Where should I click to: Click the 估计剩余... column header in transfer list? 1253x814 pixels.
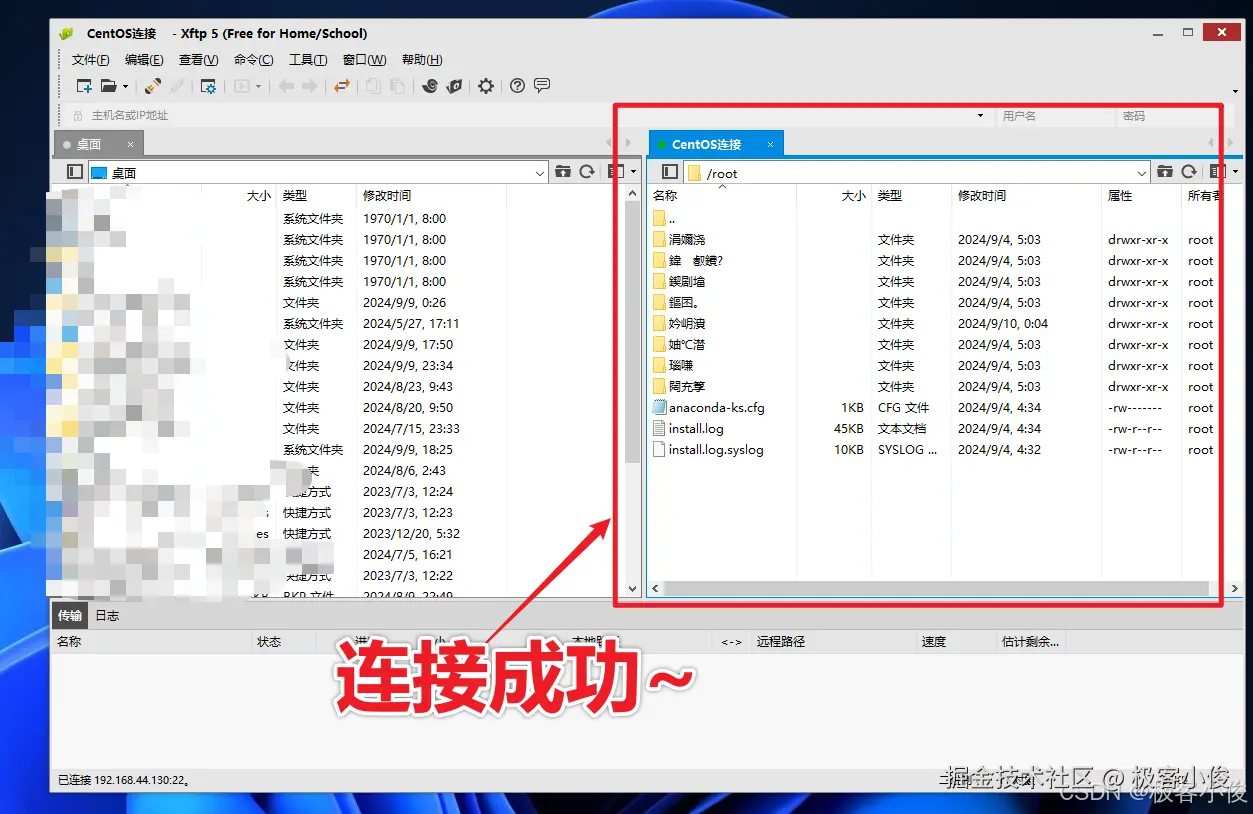click(1030, 642)
